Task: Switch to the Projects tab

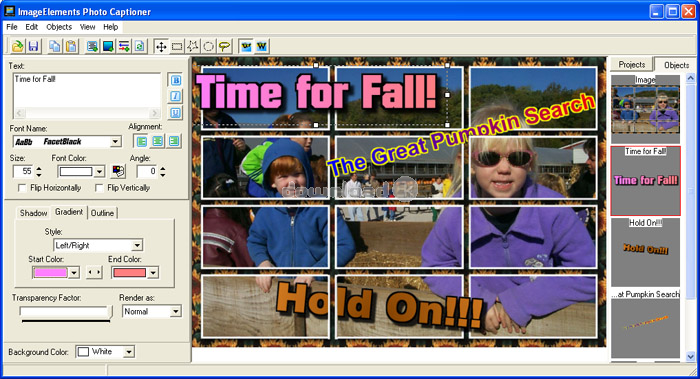Action: pyautogui.click(x=632, y=65)
